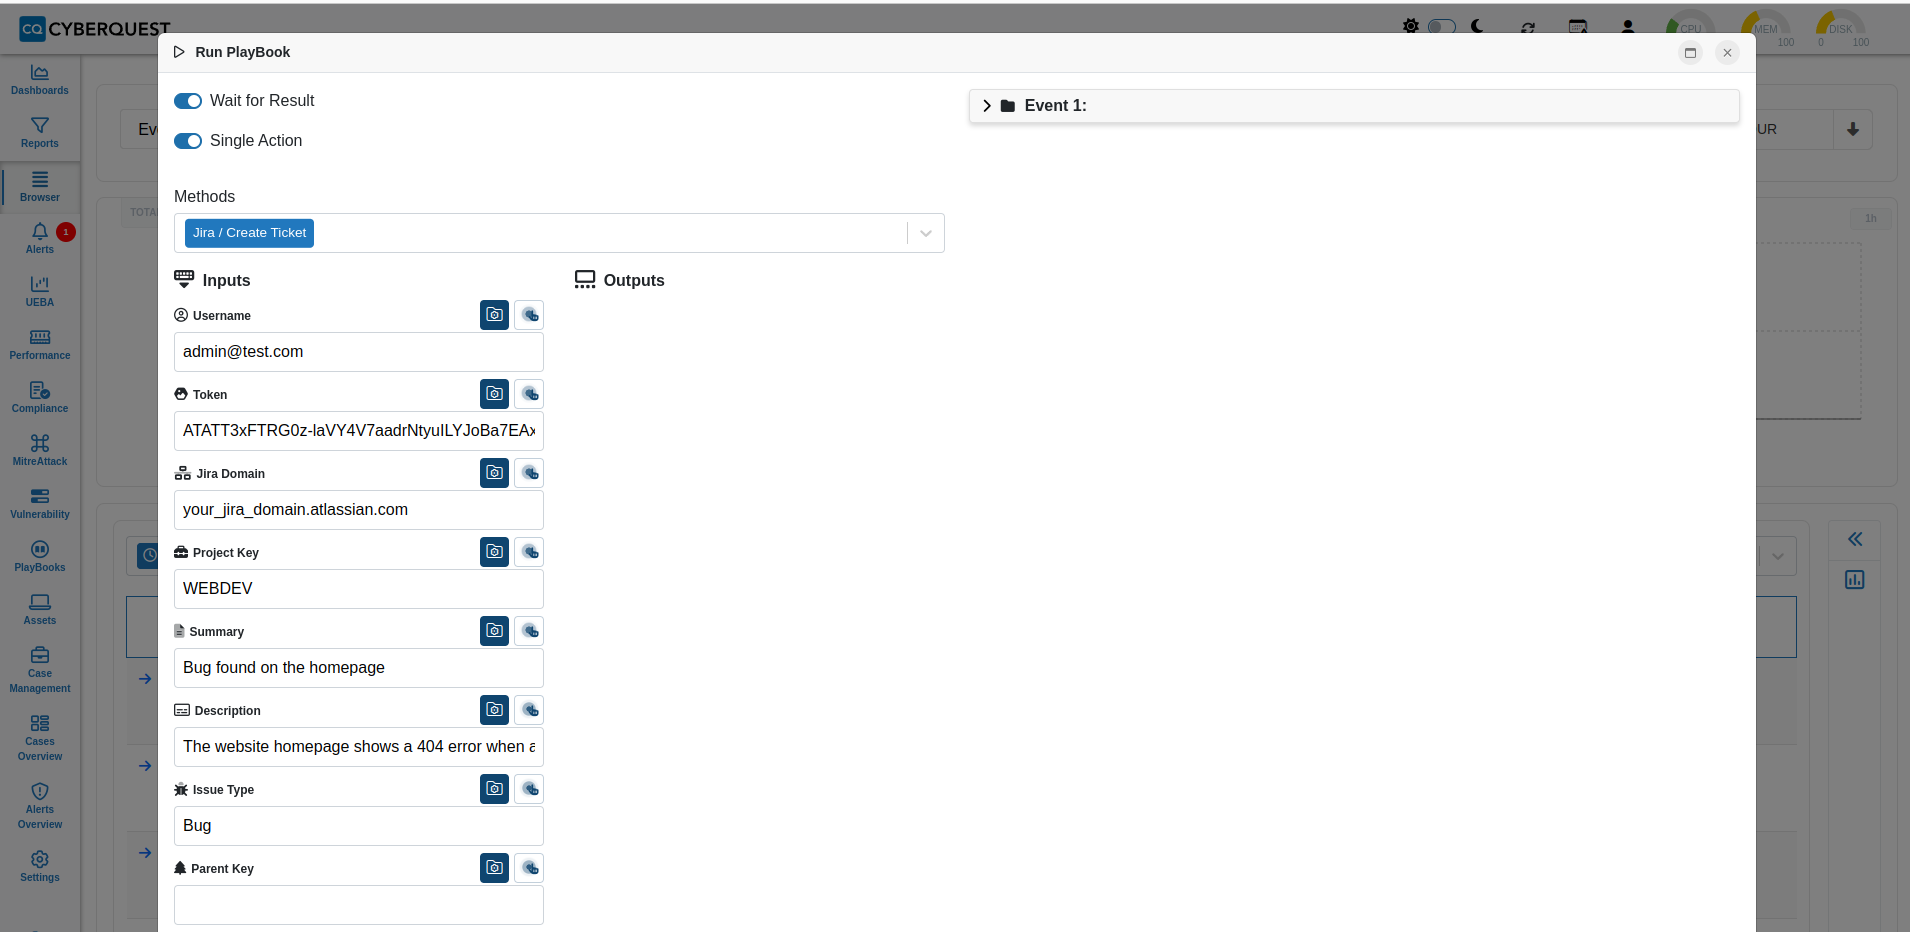
Task: Click the Summary field cloud icon
Action: pyautogui.click(x=529, y=631)
